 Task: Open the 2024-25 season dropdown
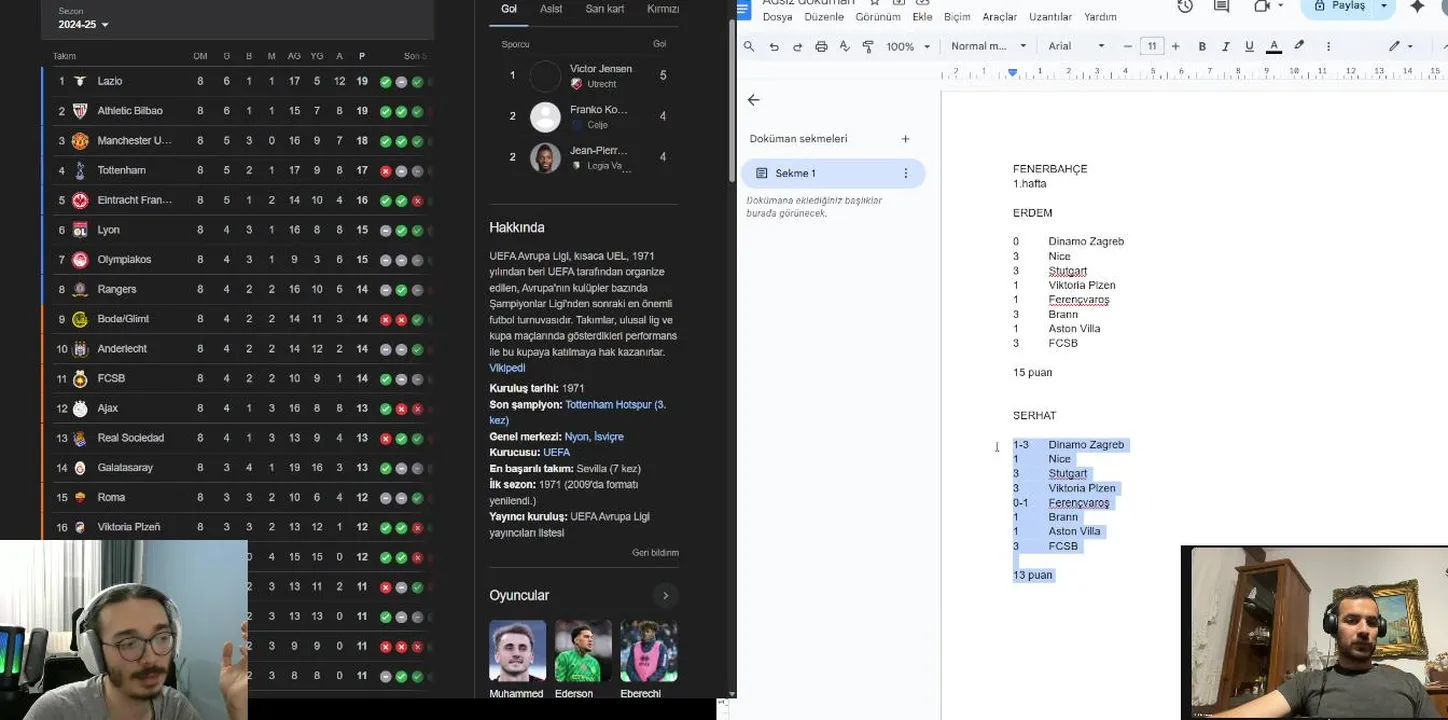point(83,24)
